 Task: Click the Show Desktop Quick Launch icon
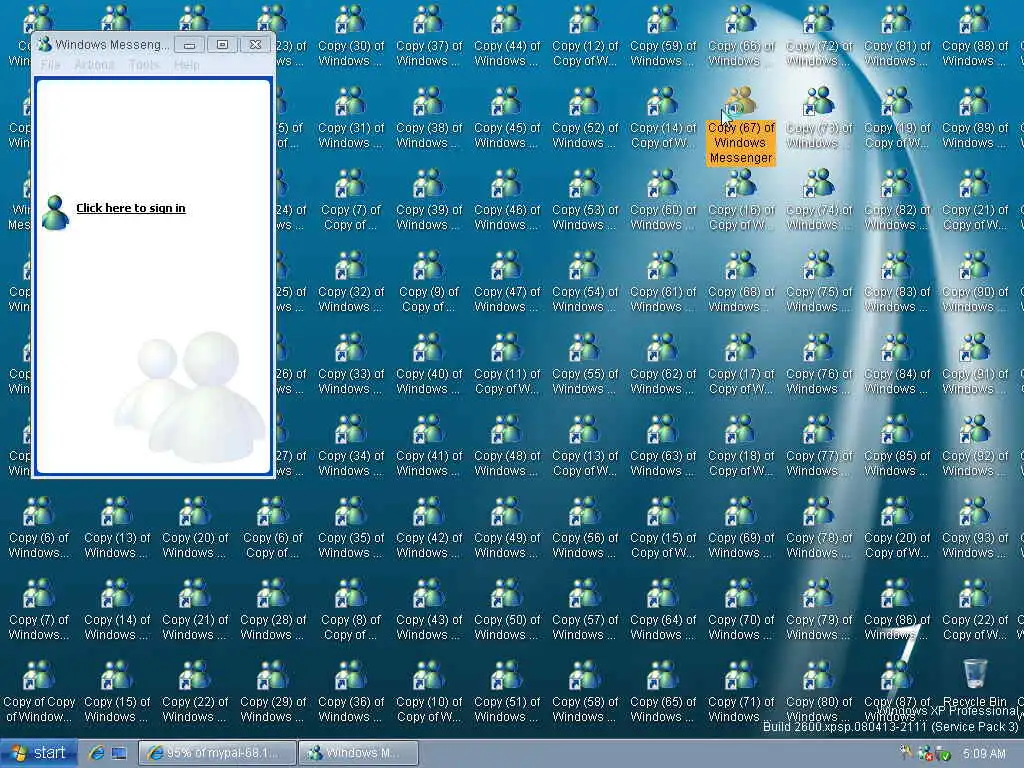point(119,753)
